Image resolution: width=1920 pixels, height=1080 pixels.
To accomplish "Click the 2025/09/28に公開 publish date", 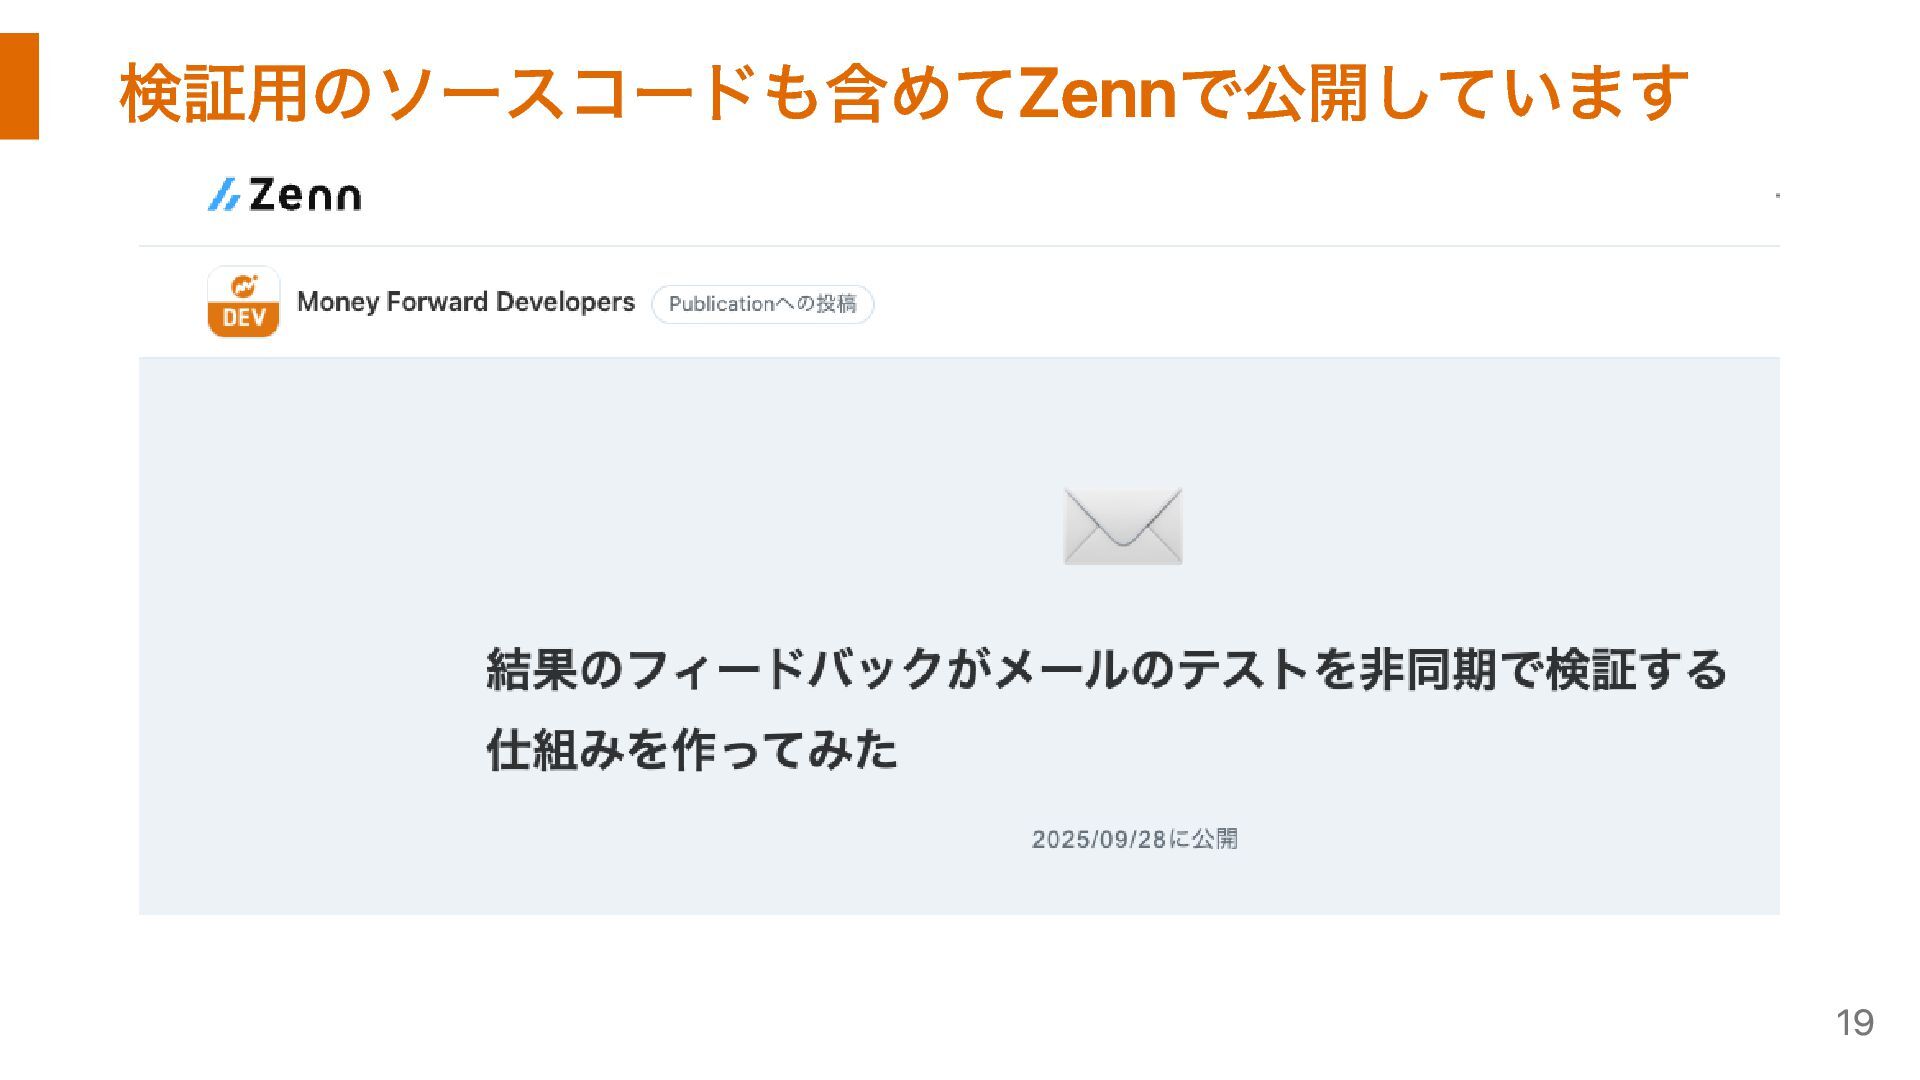I will click(x=1134, y=839).
